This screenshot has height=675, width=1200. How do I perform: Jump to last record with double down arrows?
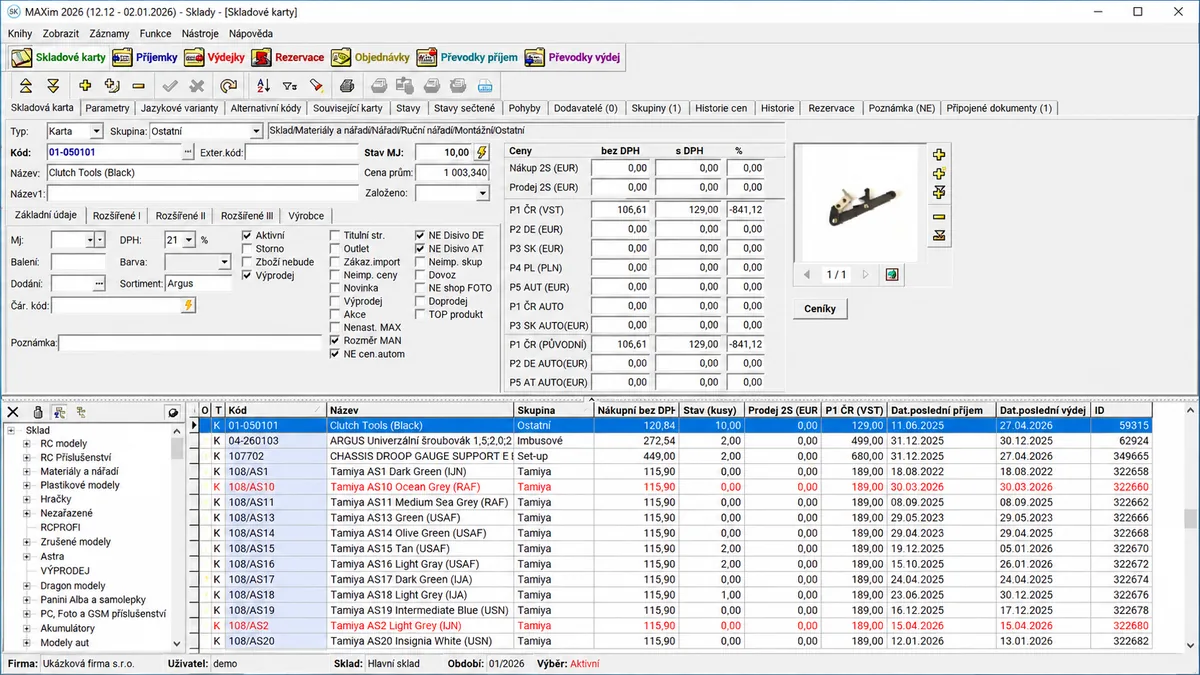click(x=53, y=86)
